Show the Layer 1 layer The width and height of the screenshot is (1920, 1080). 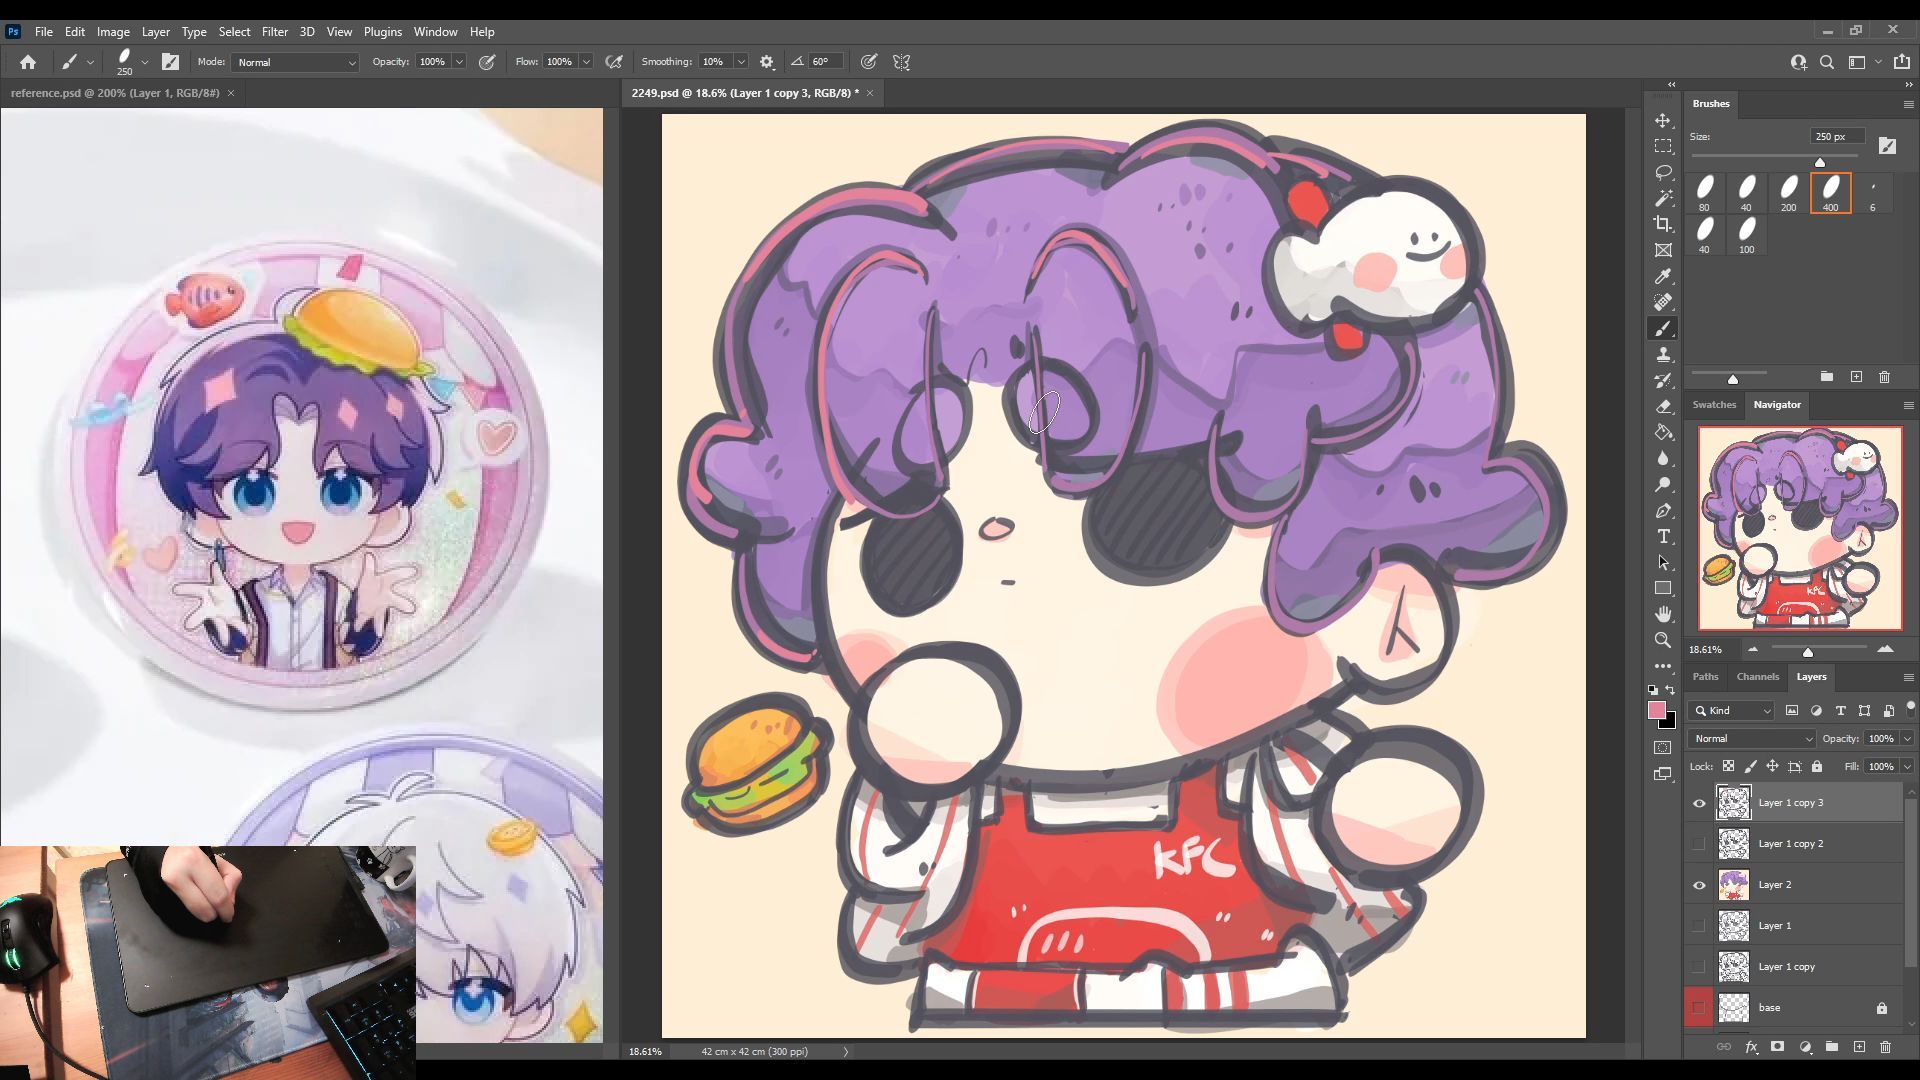[1699, 926]
